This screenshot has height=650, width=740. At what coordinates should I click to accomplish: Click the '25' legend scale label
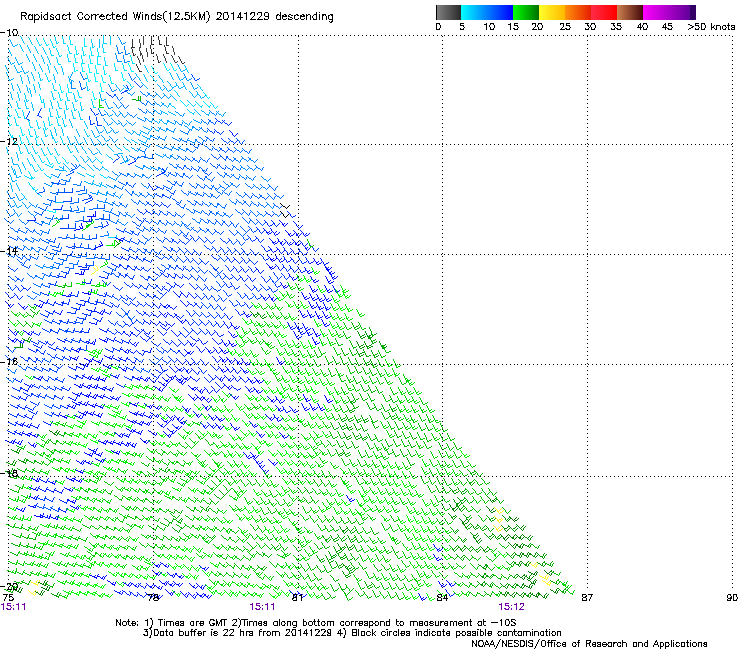tap(565, 26)
